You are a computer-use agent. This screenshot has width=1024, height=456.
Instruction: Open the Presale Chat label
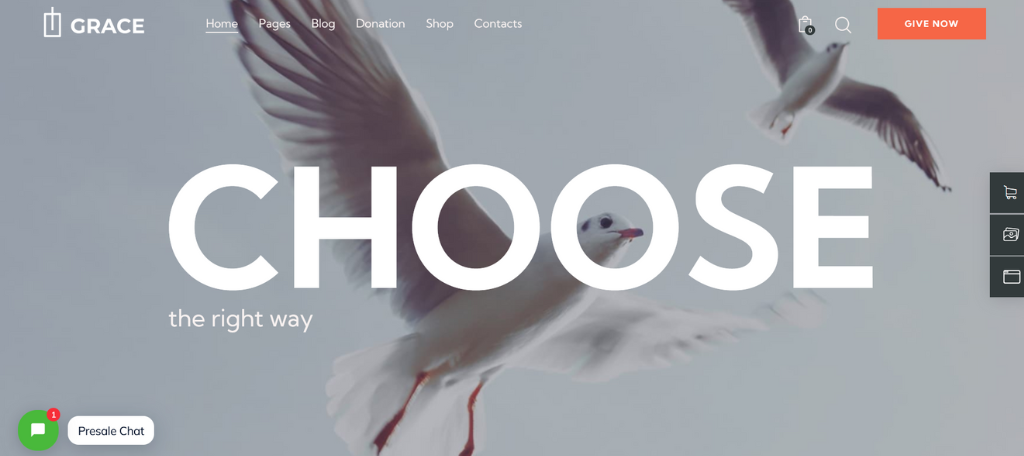(x=111, y=431)
